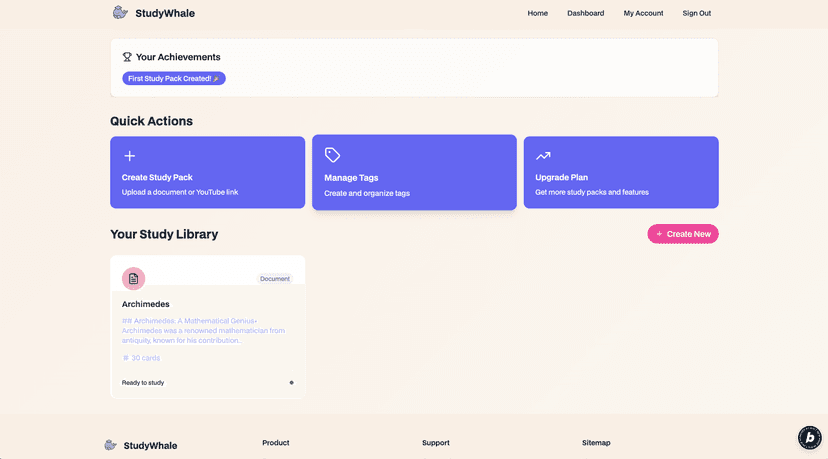The image size is (828, 459).
Task: Click the Archimedes description preview text
Action: pos(203,331)
